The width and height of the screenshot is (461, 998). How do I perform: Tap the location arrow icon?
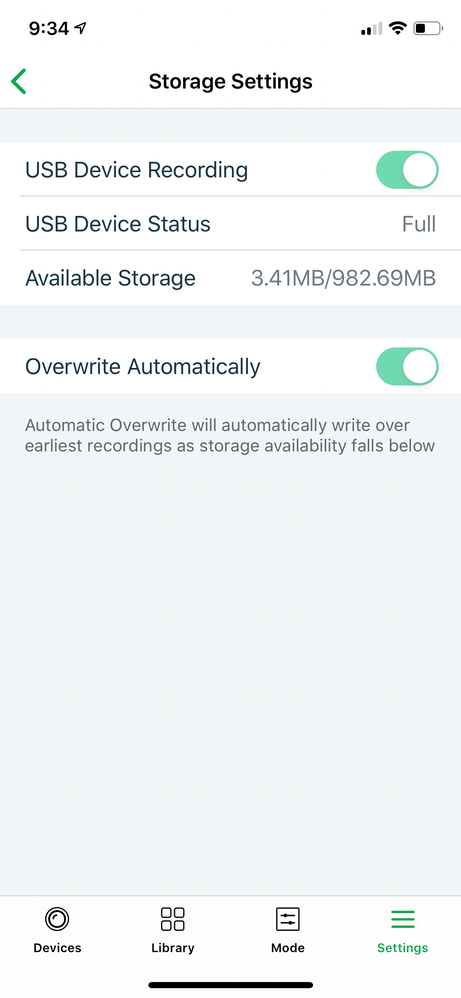[80, 28]
